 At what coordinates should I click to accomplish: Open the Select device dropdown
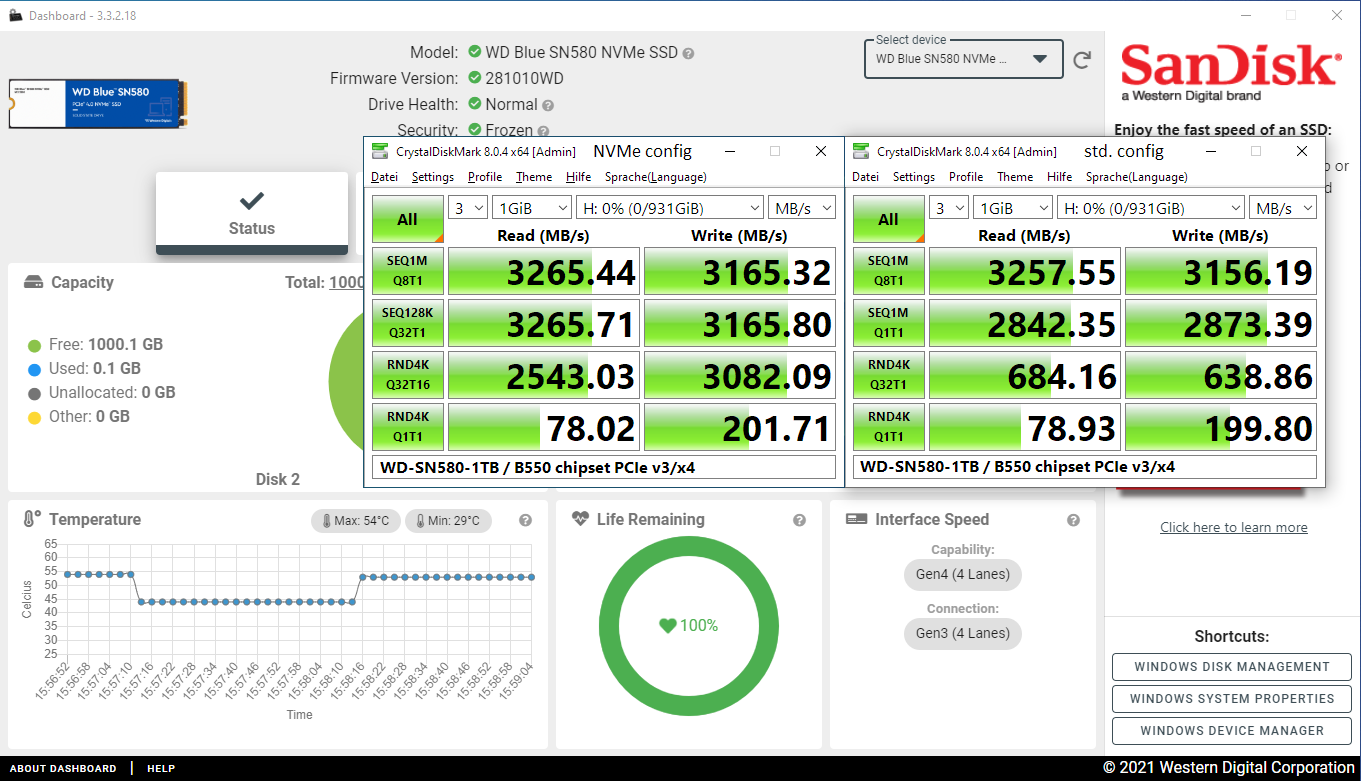(962, 59)
